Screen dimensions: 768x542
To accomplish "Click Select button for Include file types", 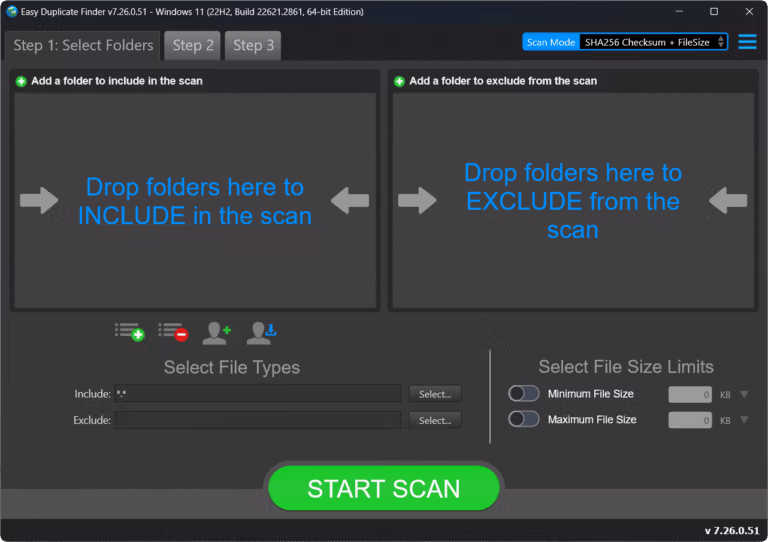I will [435, 394].
